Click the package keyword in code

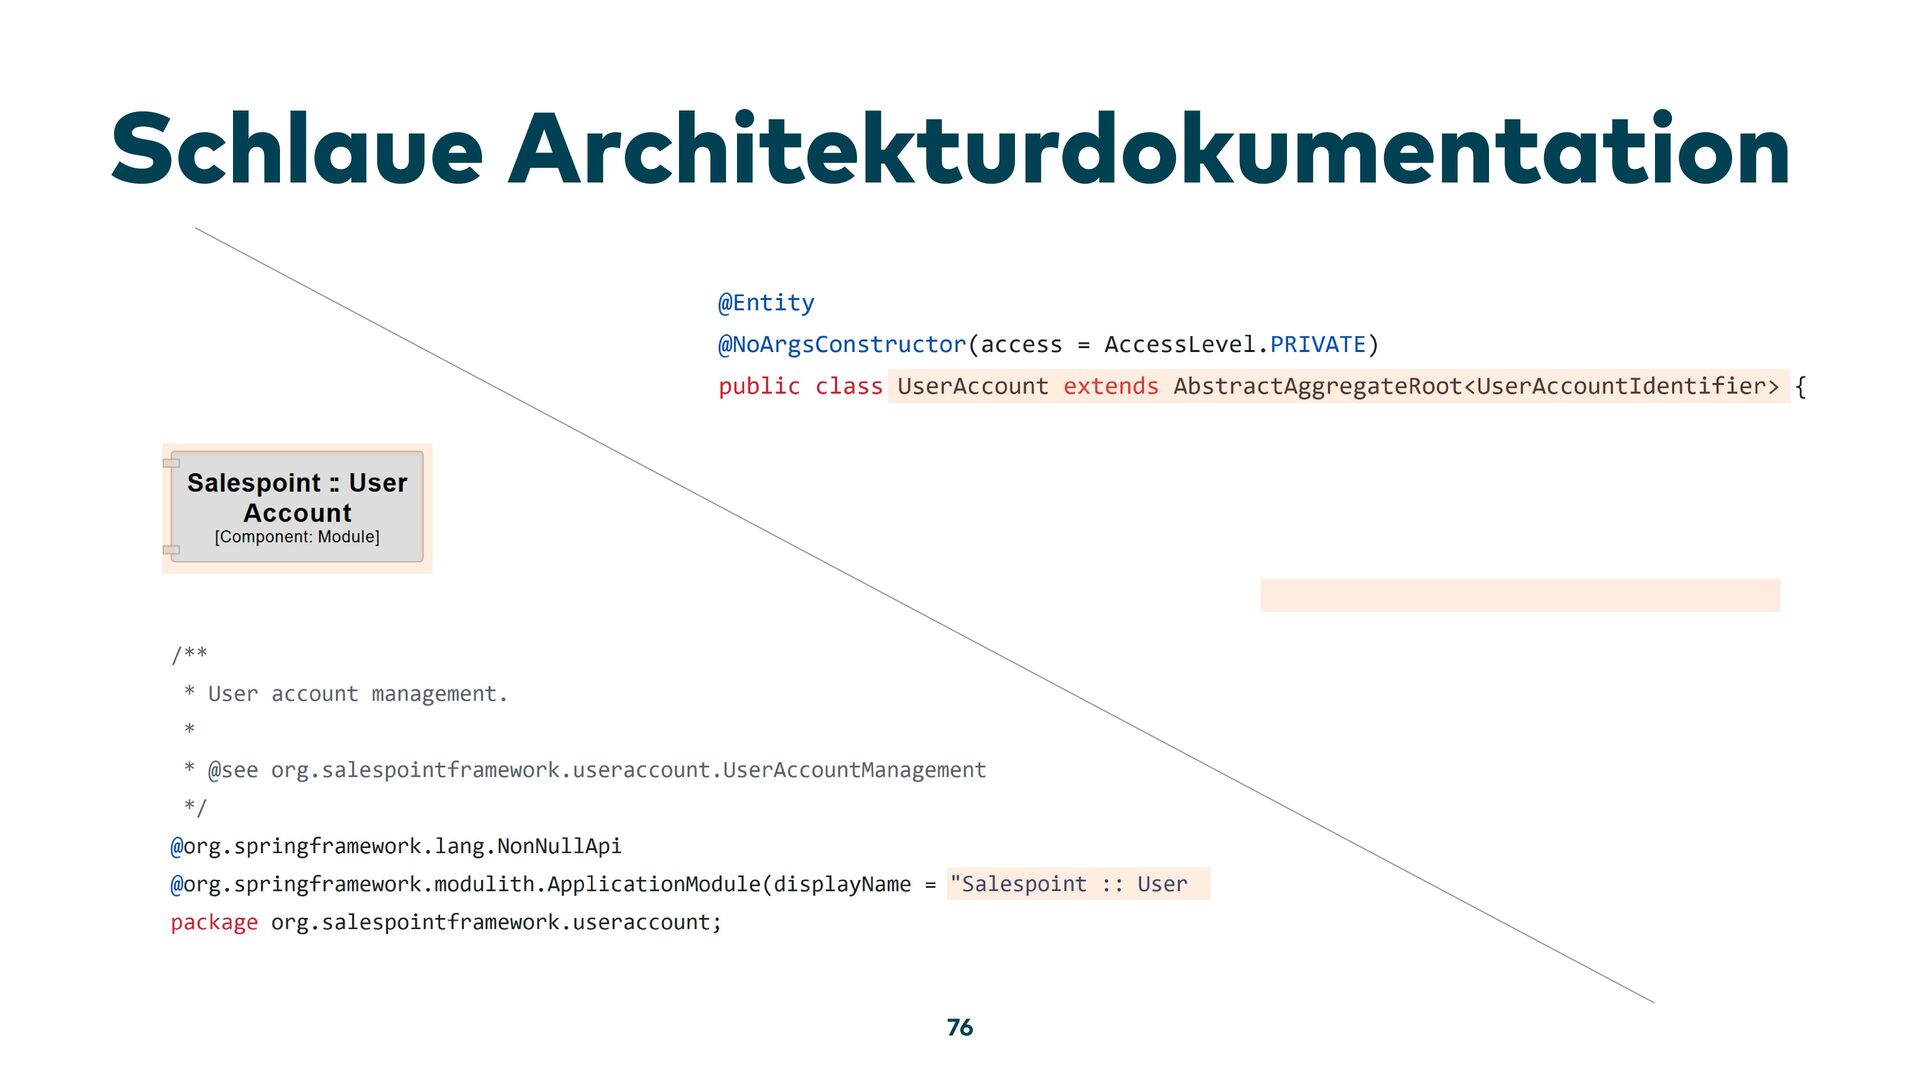214,922
